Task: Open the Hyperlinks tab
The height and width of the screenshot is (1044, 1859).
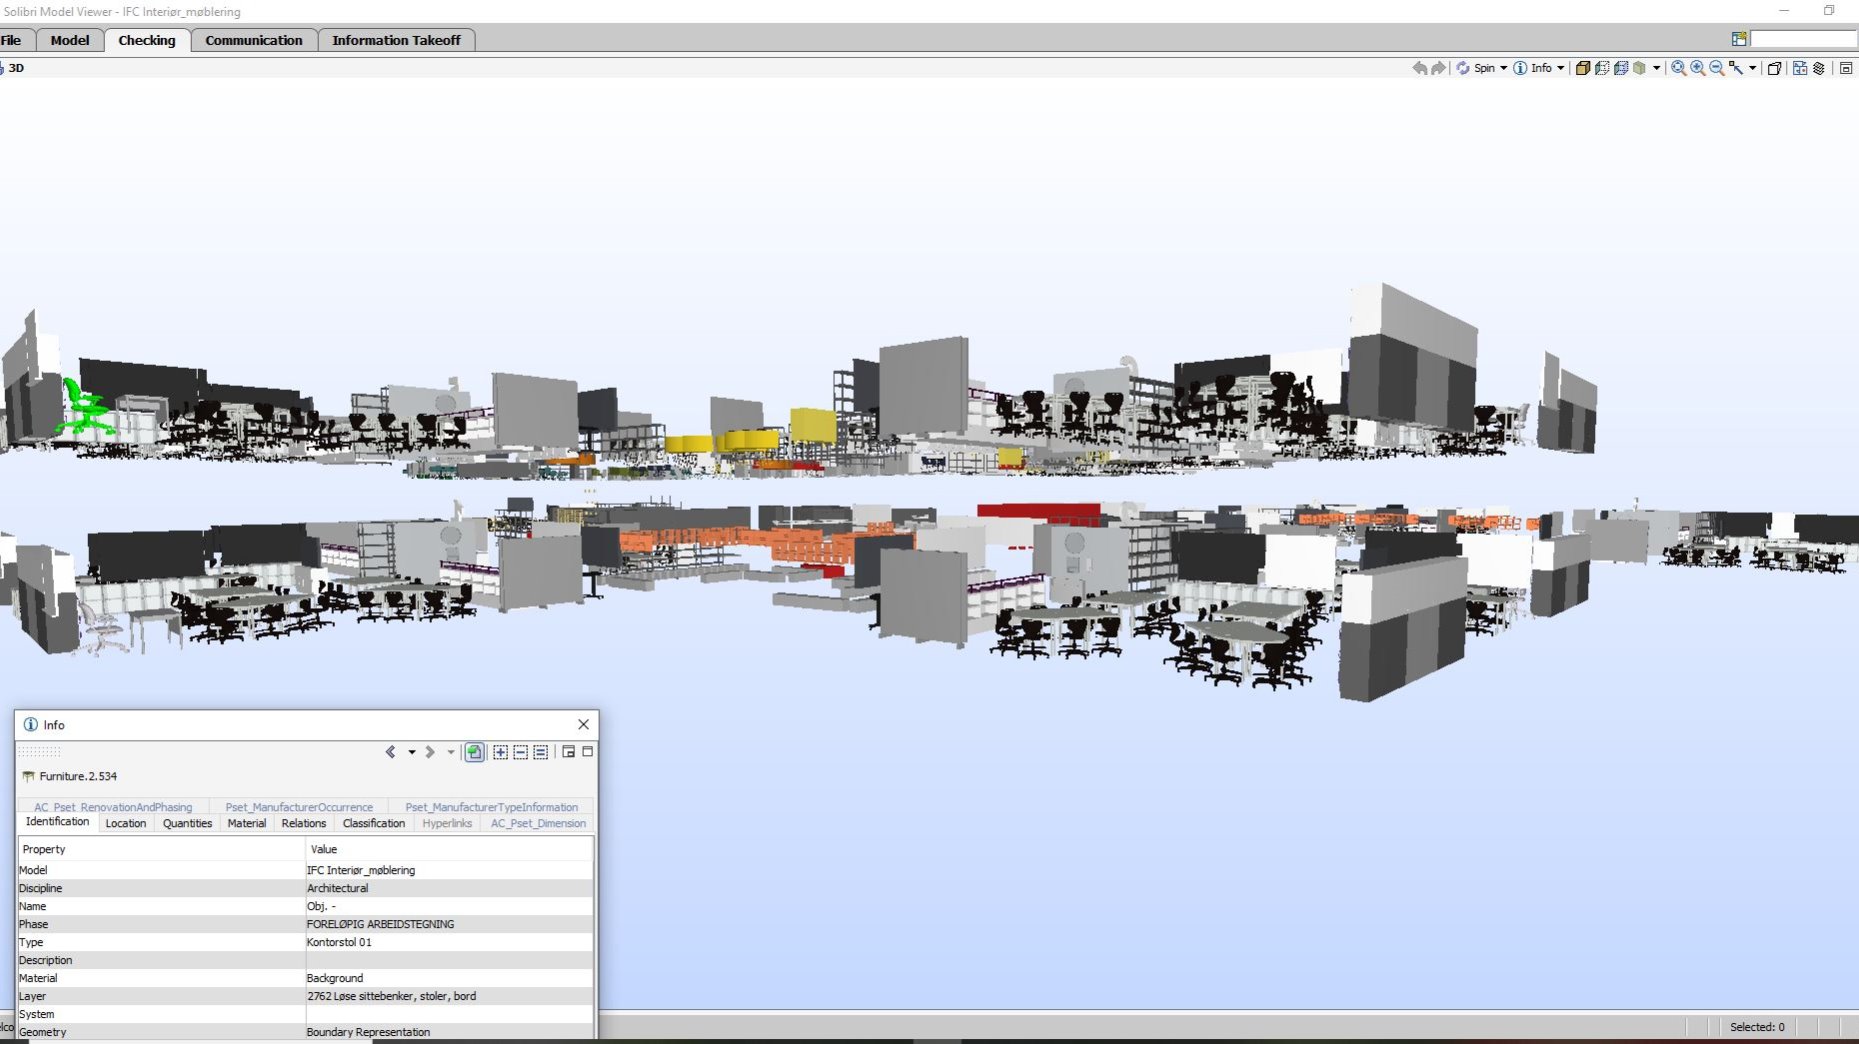Action: point(447,823)
